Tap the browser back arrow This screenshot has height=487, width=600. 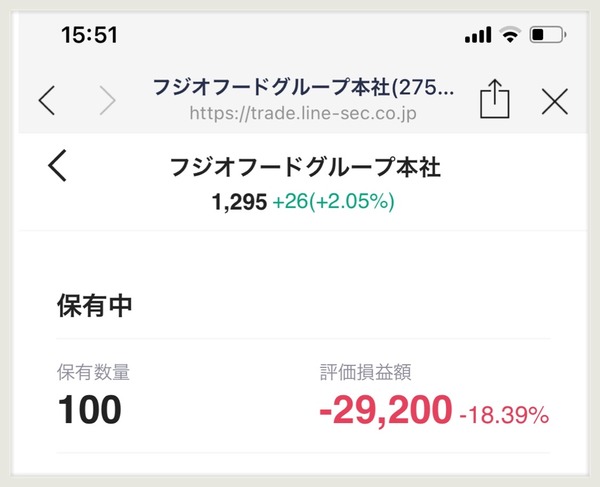pyautogui.click(x=47, y=101)
